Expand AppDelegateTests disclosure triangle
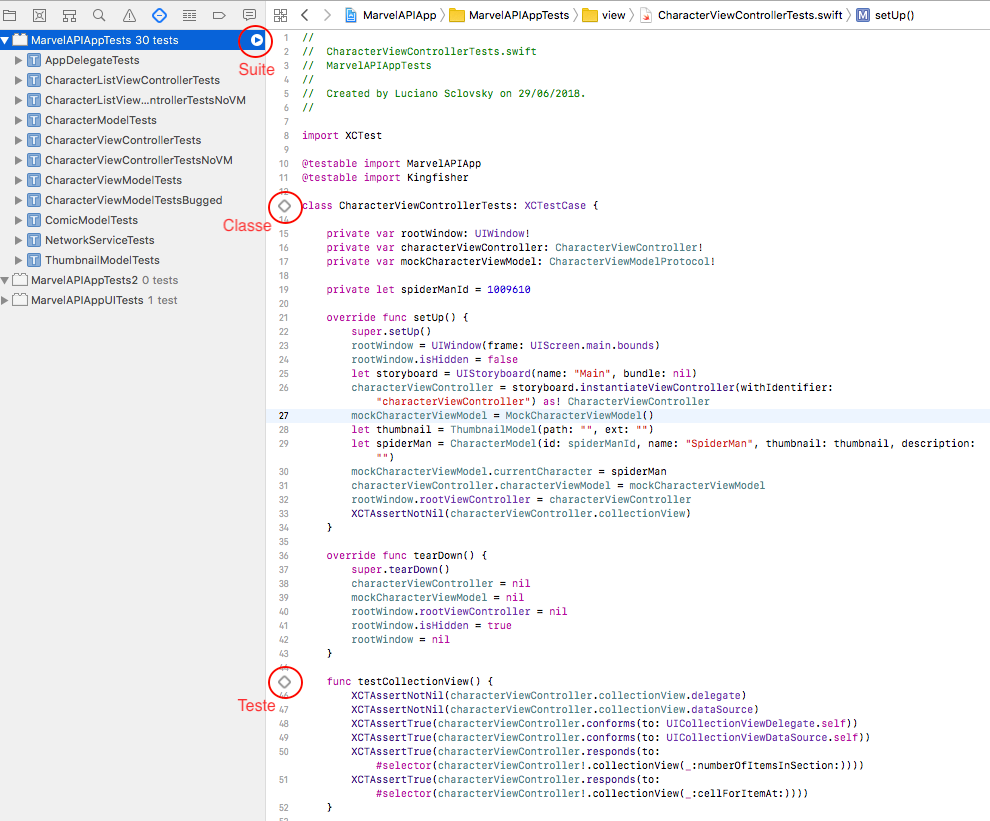Screen dimensions: 990x821 [18, 61]
